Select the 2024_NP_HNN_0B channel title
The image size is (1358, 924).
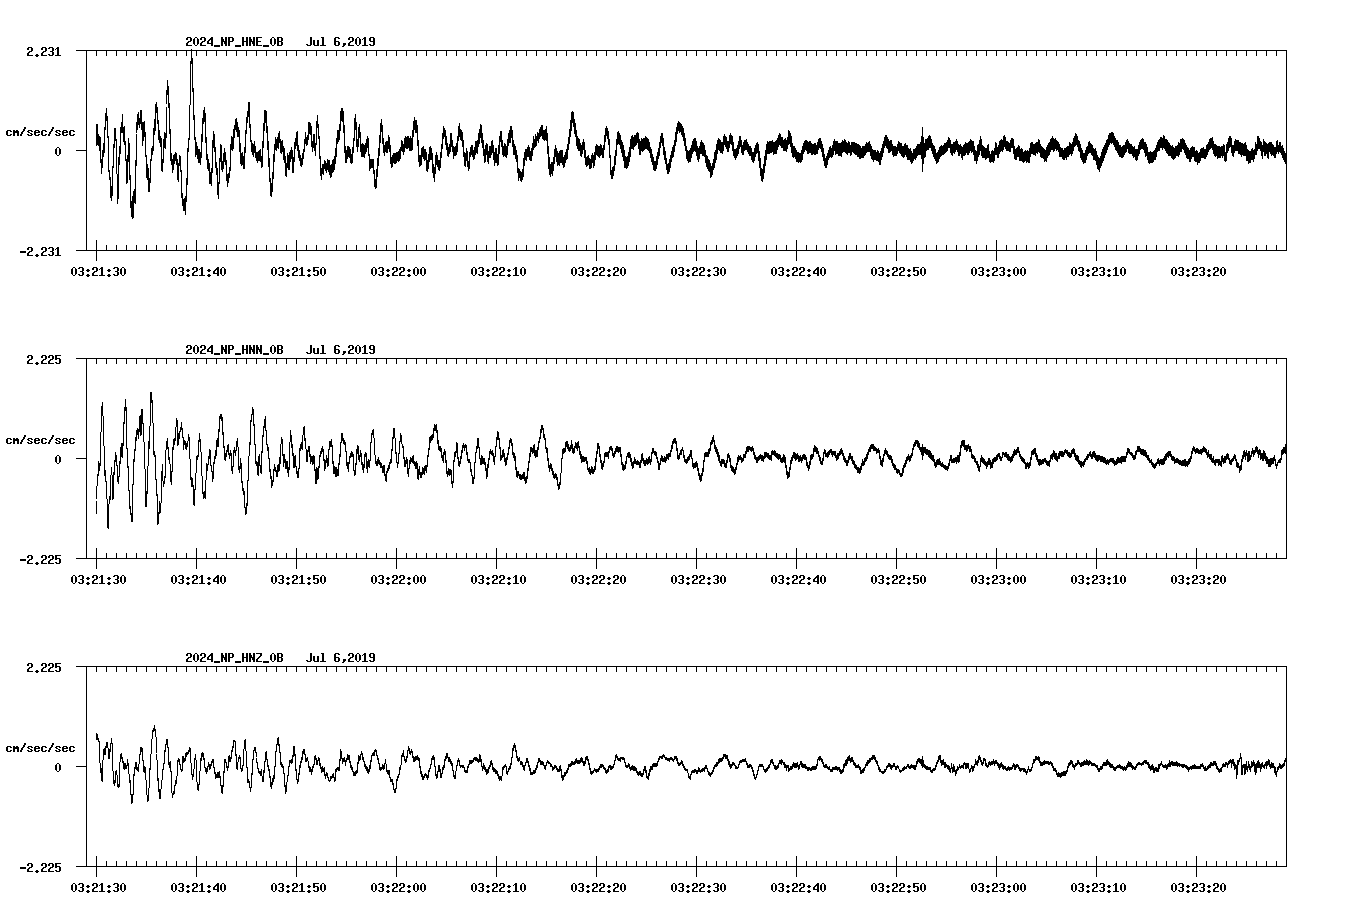coord(234,350)
